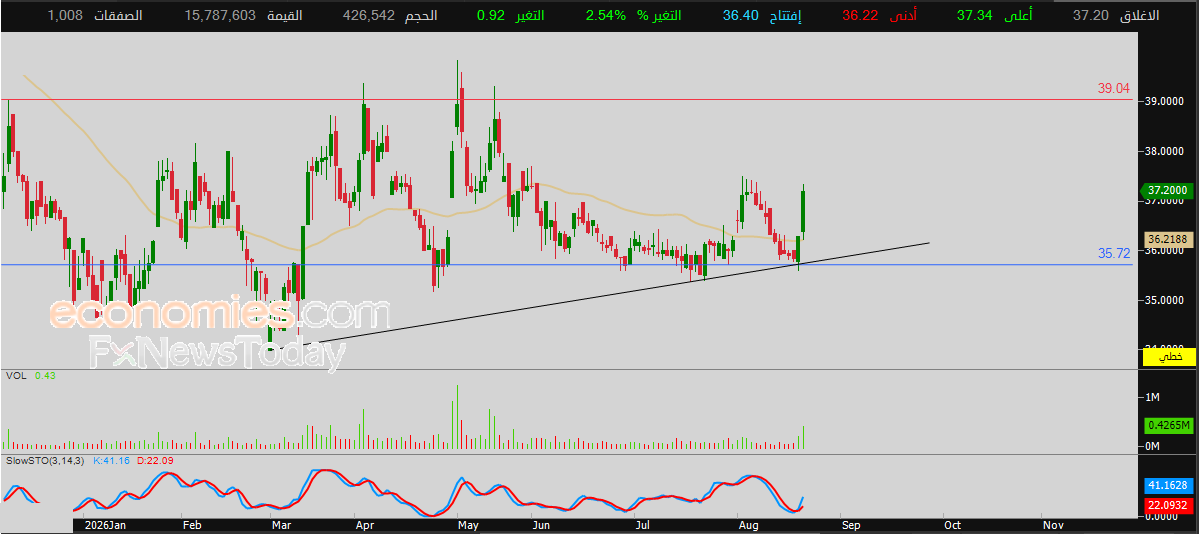Select the blue 35.72 support line label
Viewport: 1199px width, 534px height.
(x=1114, y=253)
